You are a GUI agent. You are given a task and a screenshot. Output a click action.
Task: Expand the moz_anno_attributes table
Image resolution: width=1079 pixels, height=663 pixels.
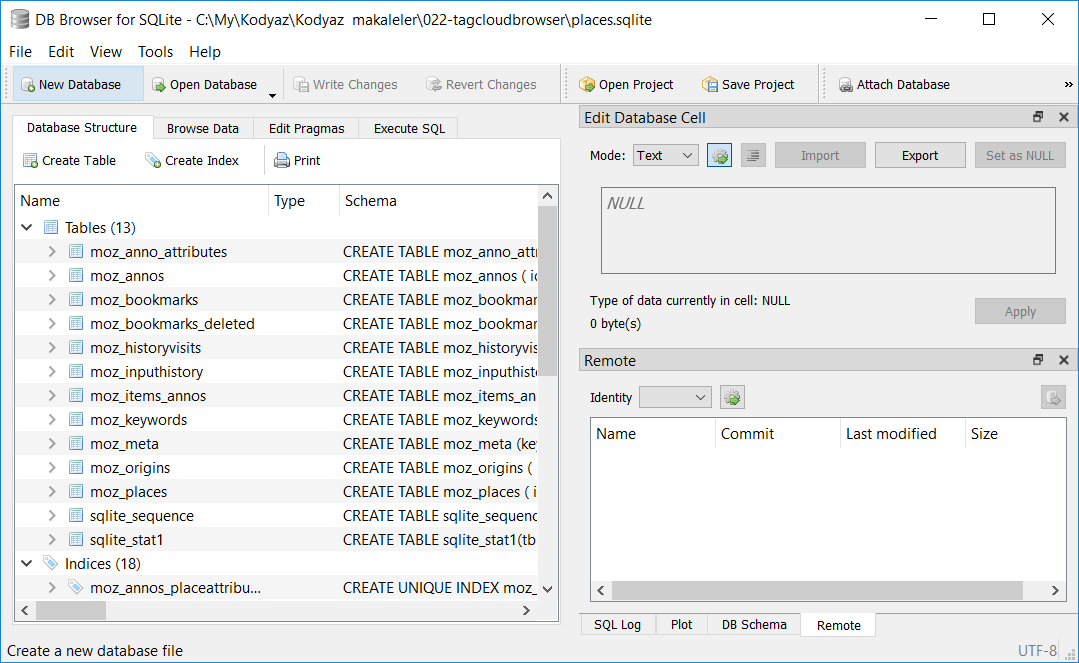coord(52,251)
